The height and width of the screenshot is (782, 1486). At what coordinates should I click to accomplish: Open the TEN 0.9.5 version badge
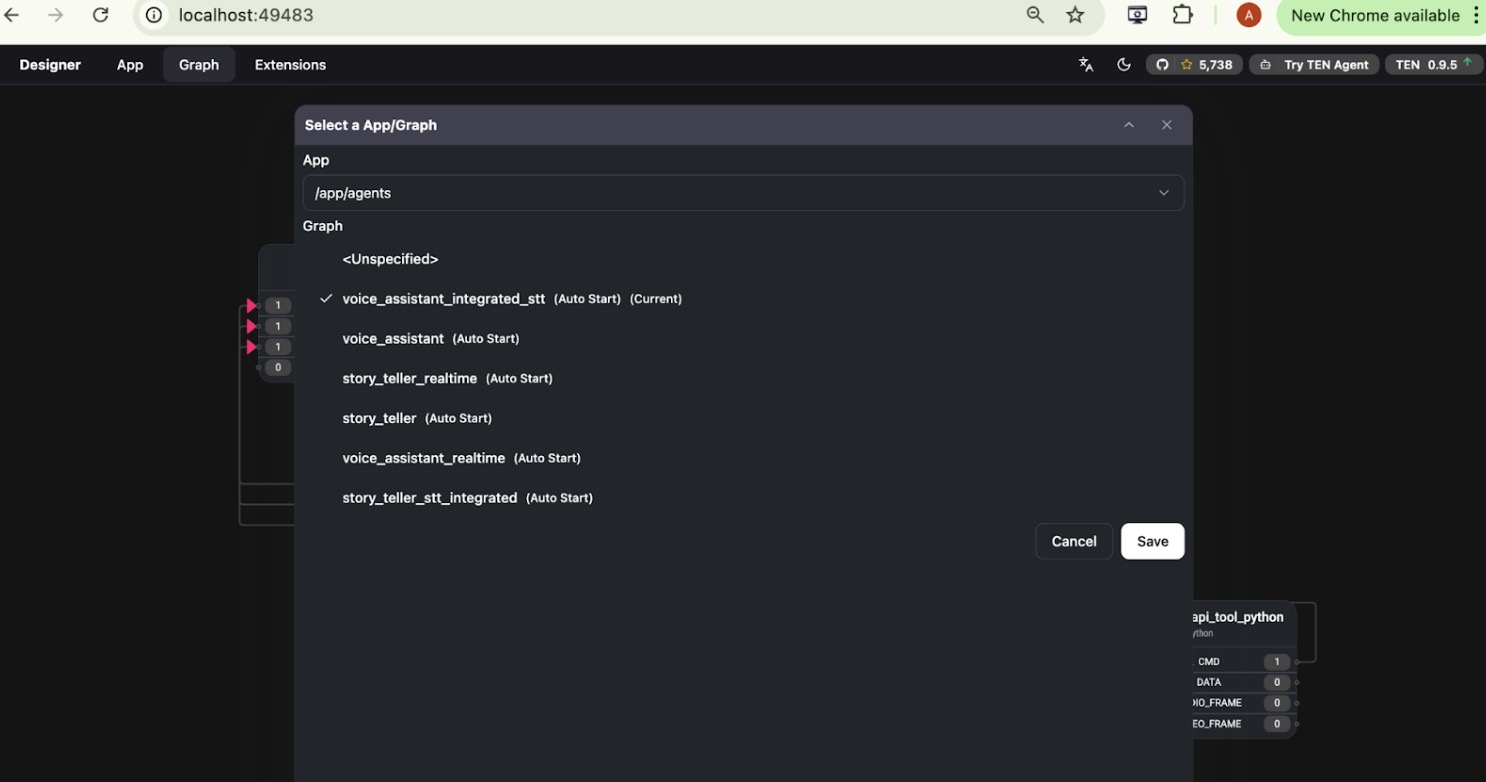pyautogui.click(x=1433, y=65)
